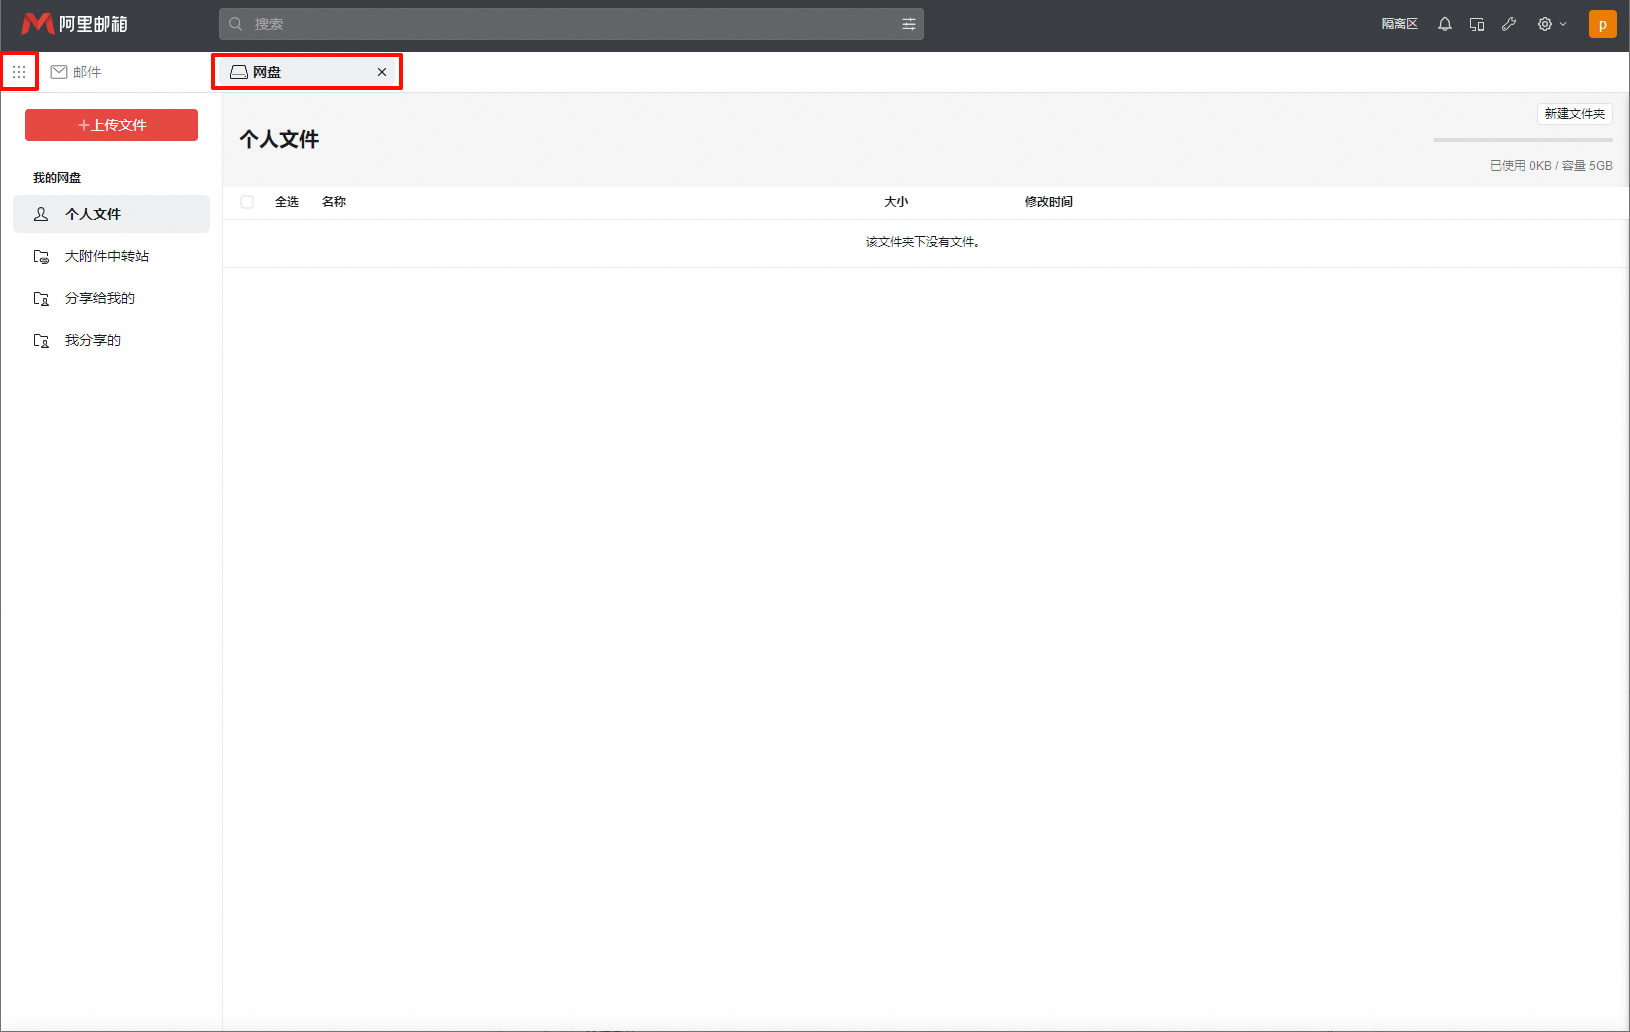The image size is (1630, 1032).
Task: Click the 上传文件 upload button
Action: (111, 125)
